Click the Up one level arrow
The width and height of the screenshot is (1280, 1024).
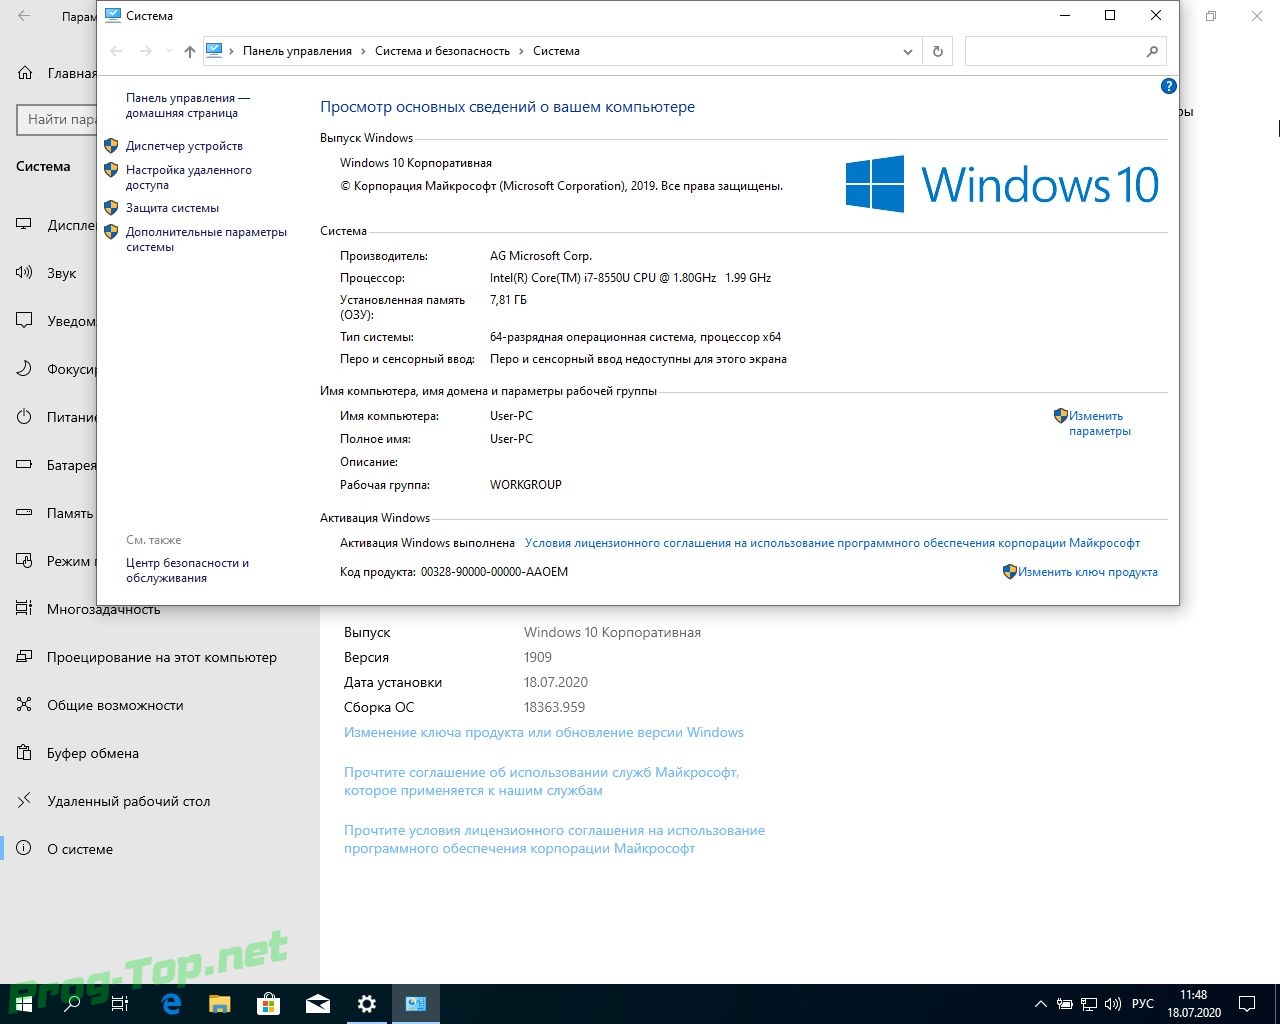click(x=189, y=51)
